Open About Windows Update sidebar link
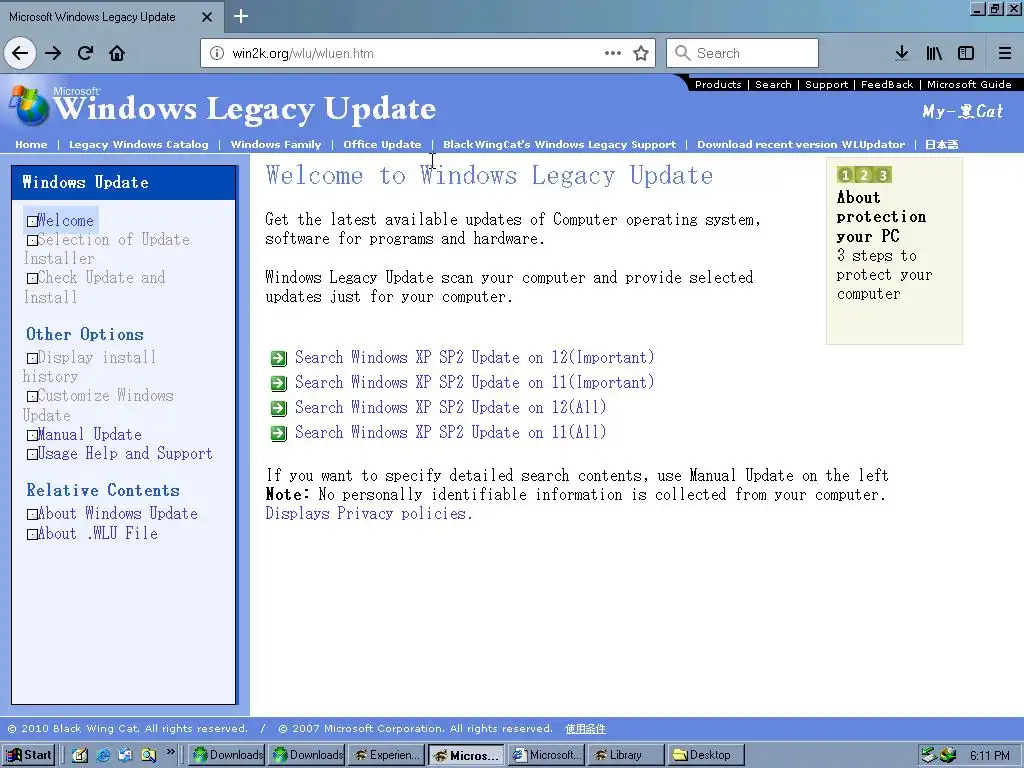This screenshot has width=1024, height=768. point(118,513)
